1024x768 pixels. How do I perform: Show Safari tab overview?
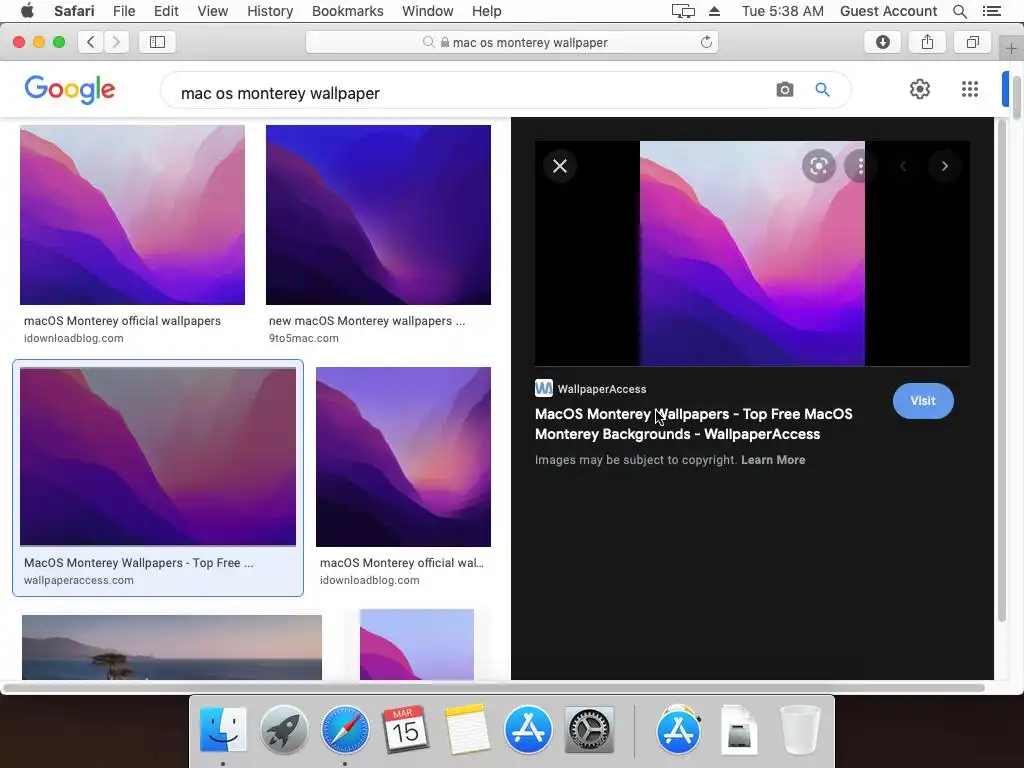(972, 42)
